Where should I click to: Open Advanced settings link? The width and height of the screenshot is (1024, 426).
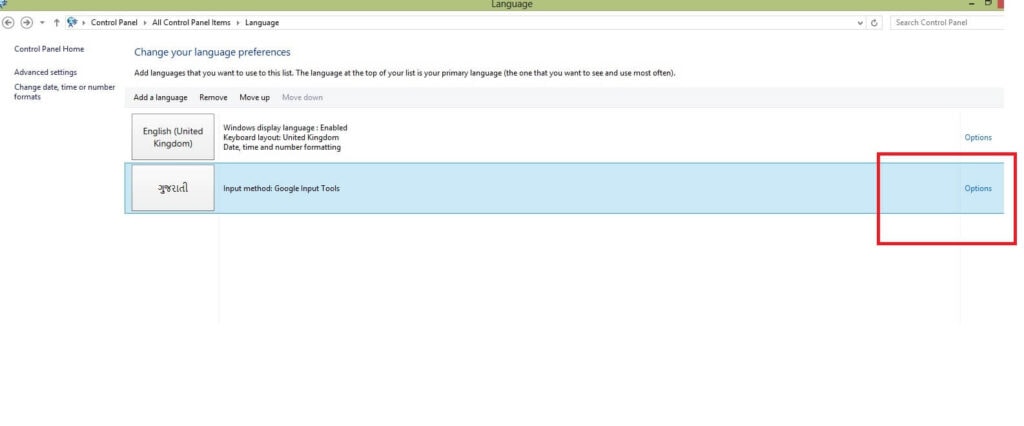pyautogui.click(x=45, y=72)
